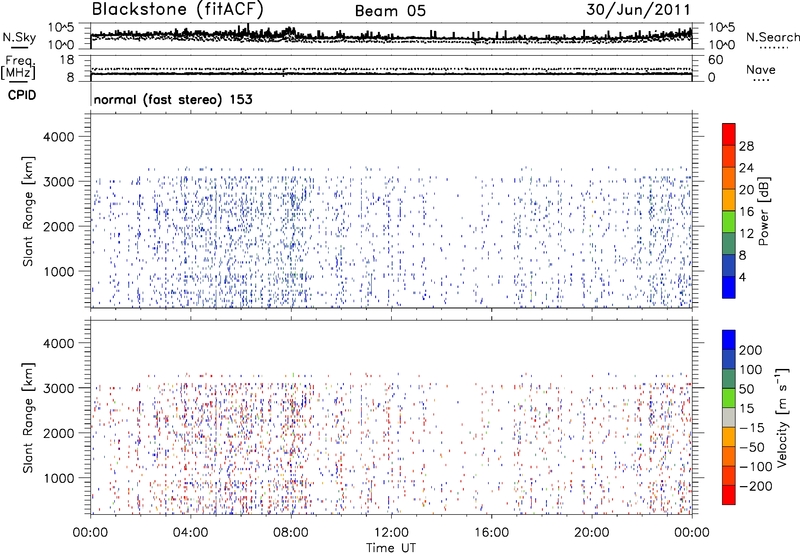Image resolution: width=800 pixels, height=554 pixels.
Task: Click the 'Beam 05' label
Action: coord(390,11)
